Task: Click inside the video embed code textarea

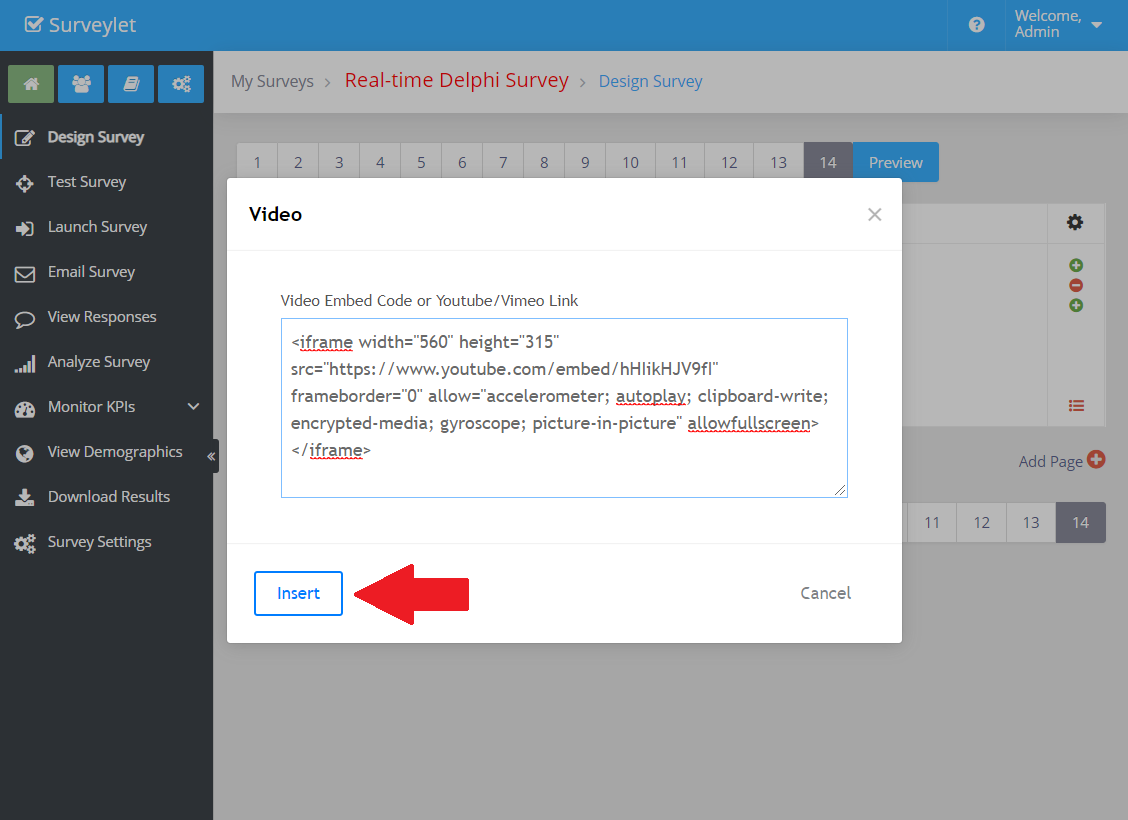Action: pos(564,407)
